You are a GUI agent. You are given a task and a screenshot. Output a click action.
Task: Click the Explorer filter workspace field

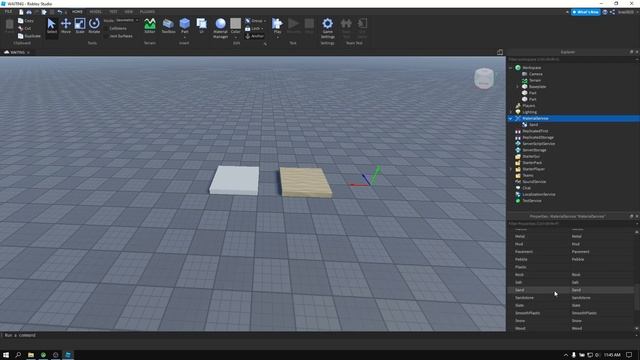tap(571, 59)
